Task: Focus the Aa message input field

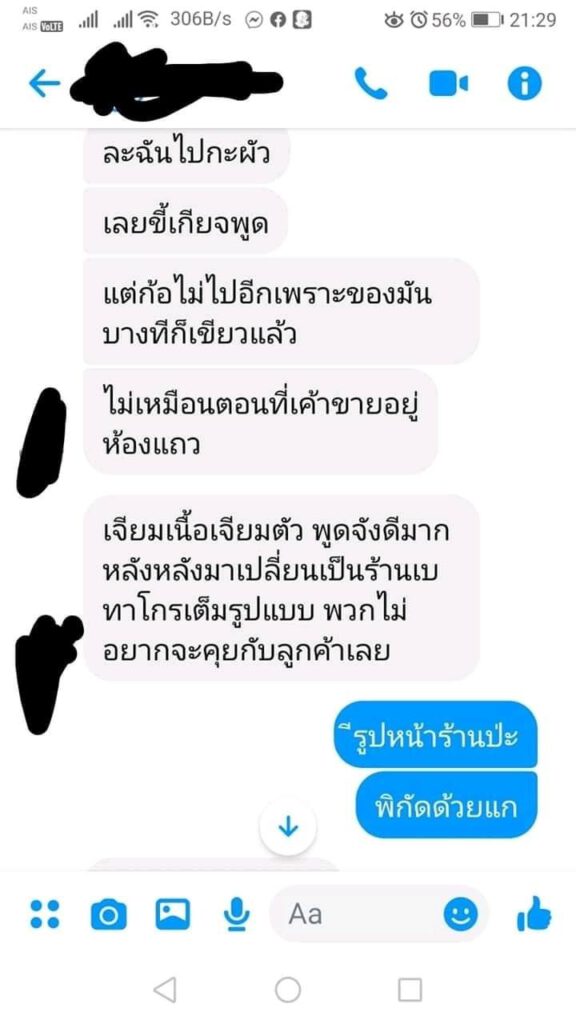Action: coord(379,914)
